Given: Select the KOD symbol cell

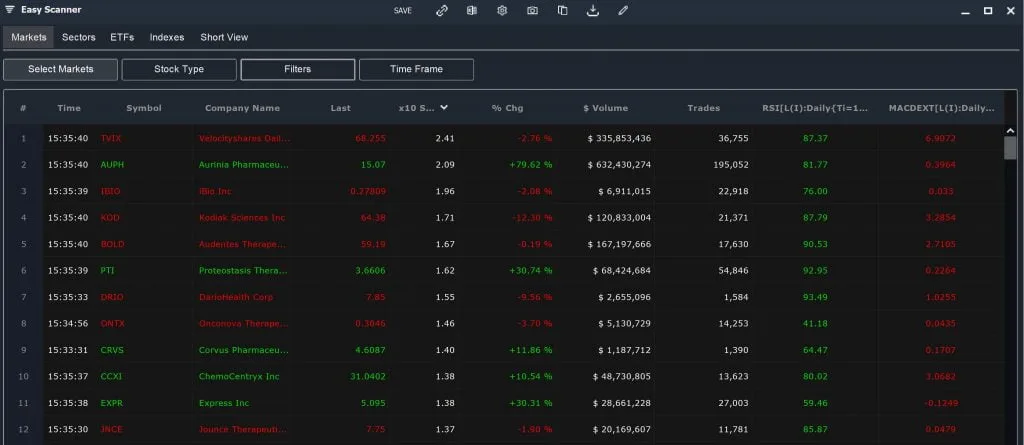Looking at the screenshot, I should click(x=110, y=218).
